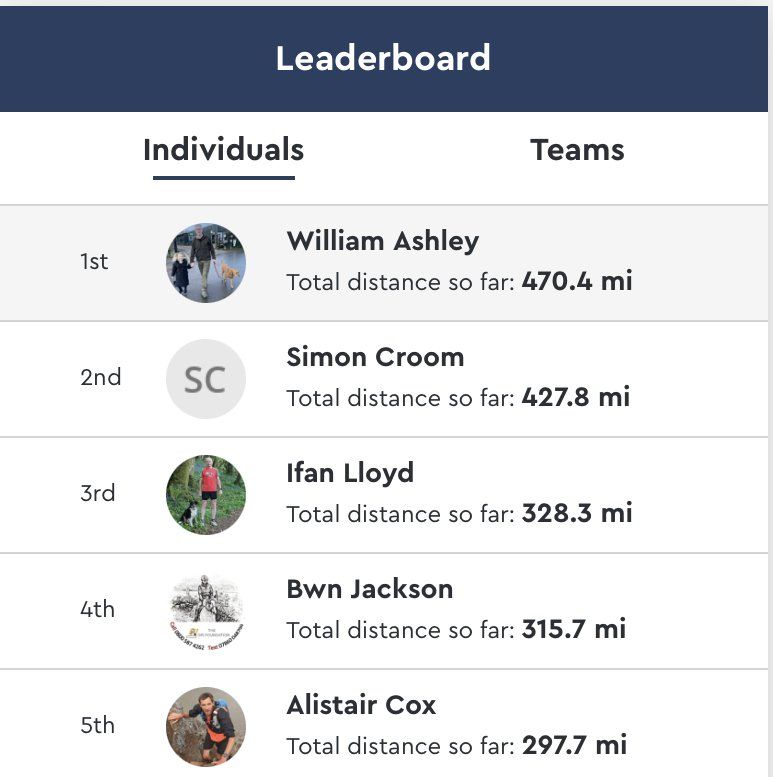Screen dimensions: 773x777
Task: Click Simon Croom's 427.8 mi distance
Action: point(576,398)
